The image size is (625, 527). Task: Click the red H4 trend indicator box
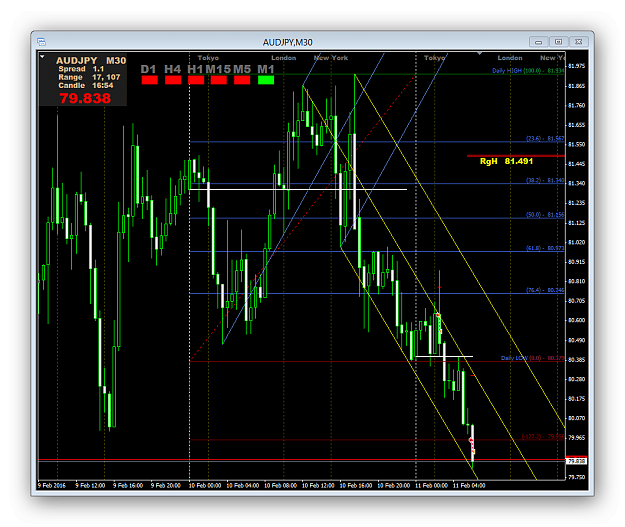pos(173,80)
